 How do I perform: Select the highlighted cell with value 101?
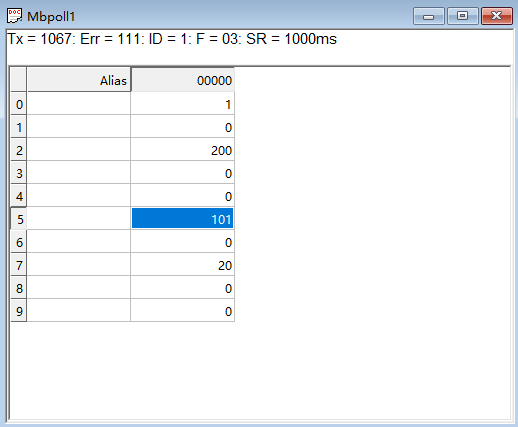point(182,219)
